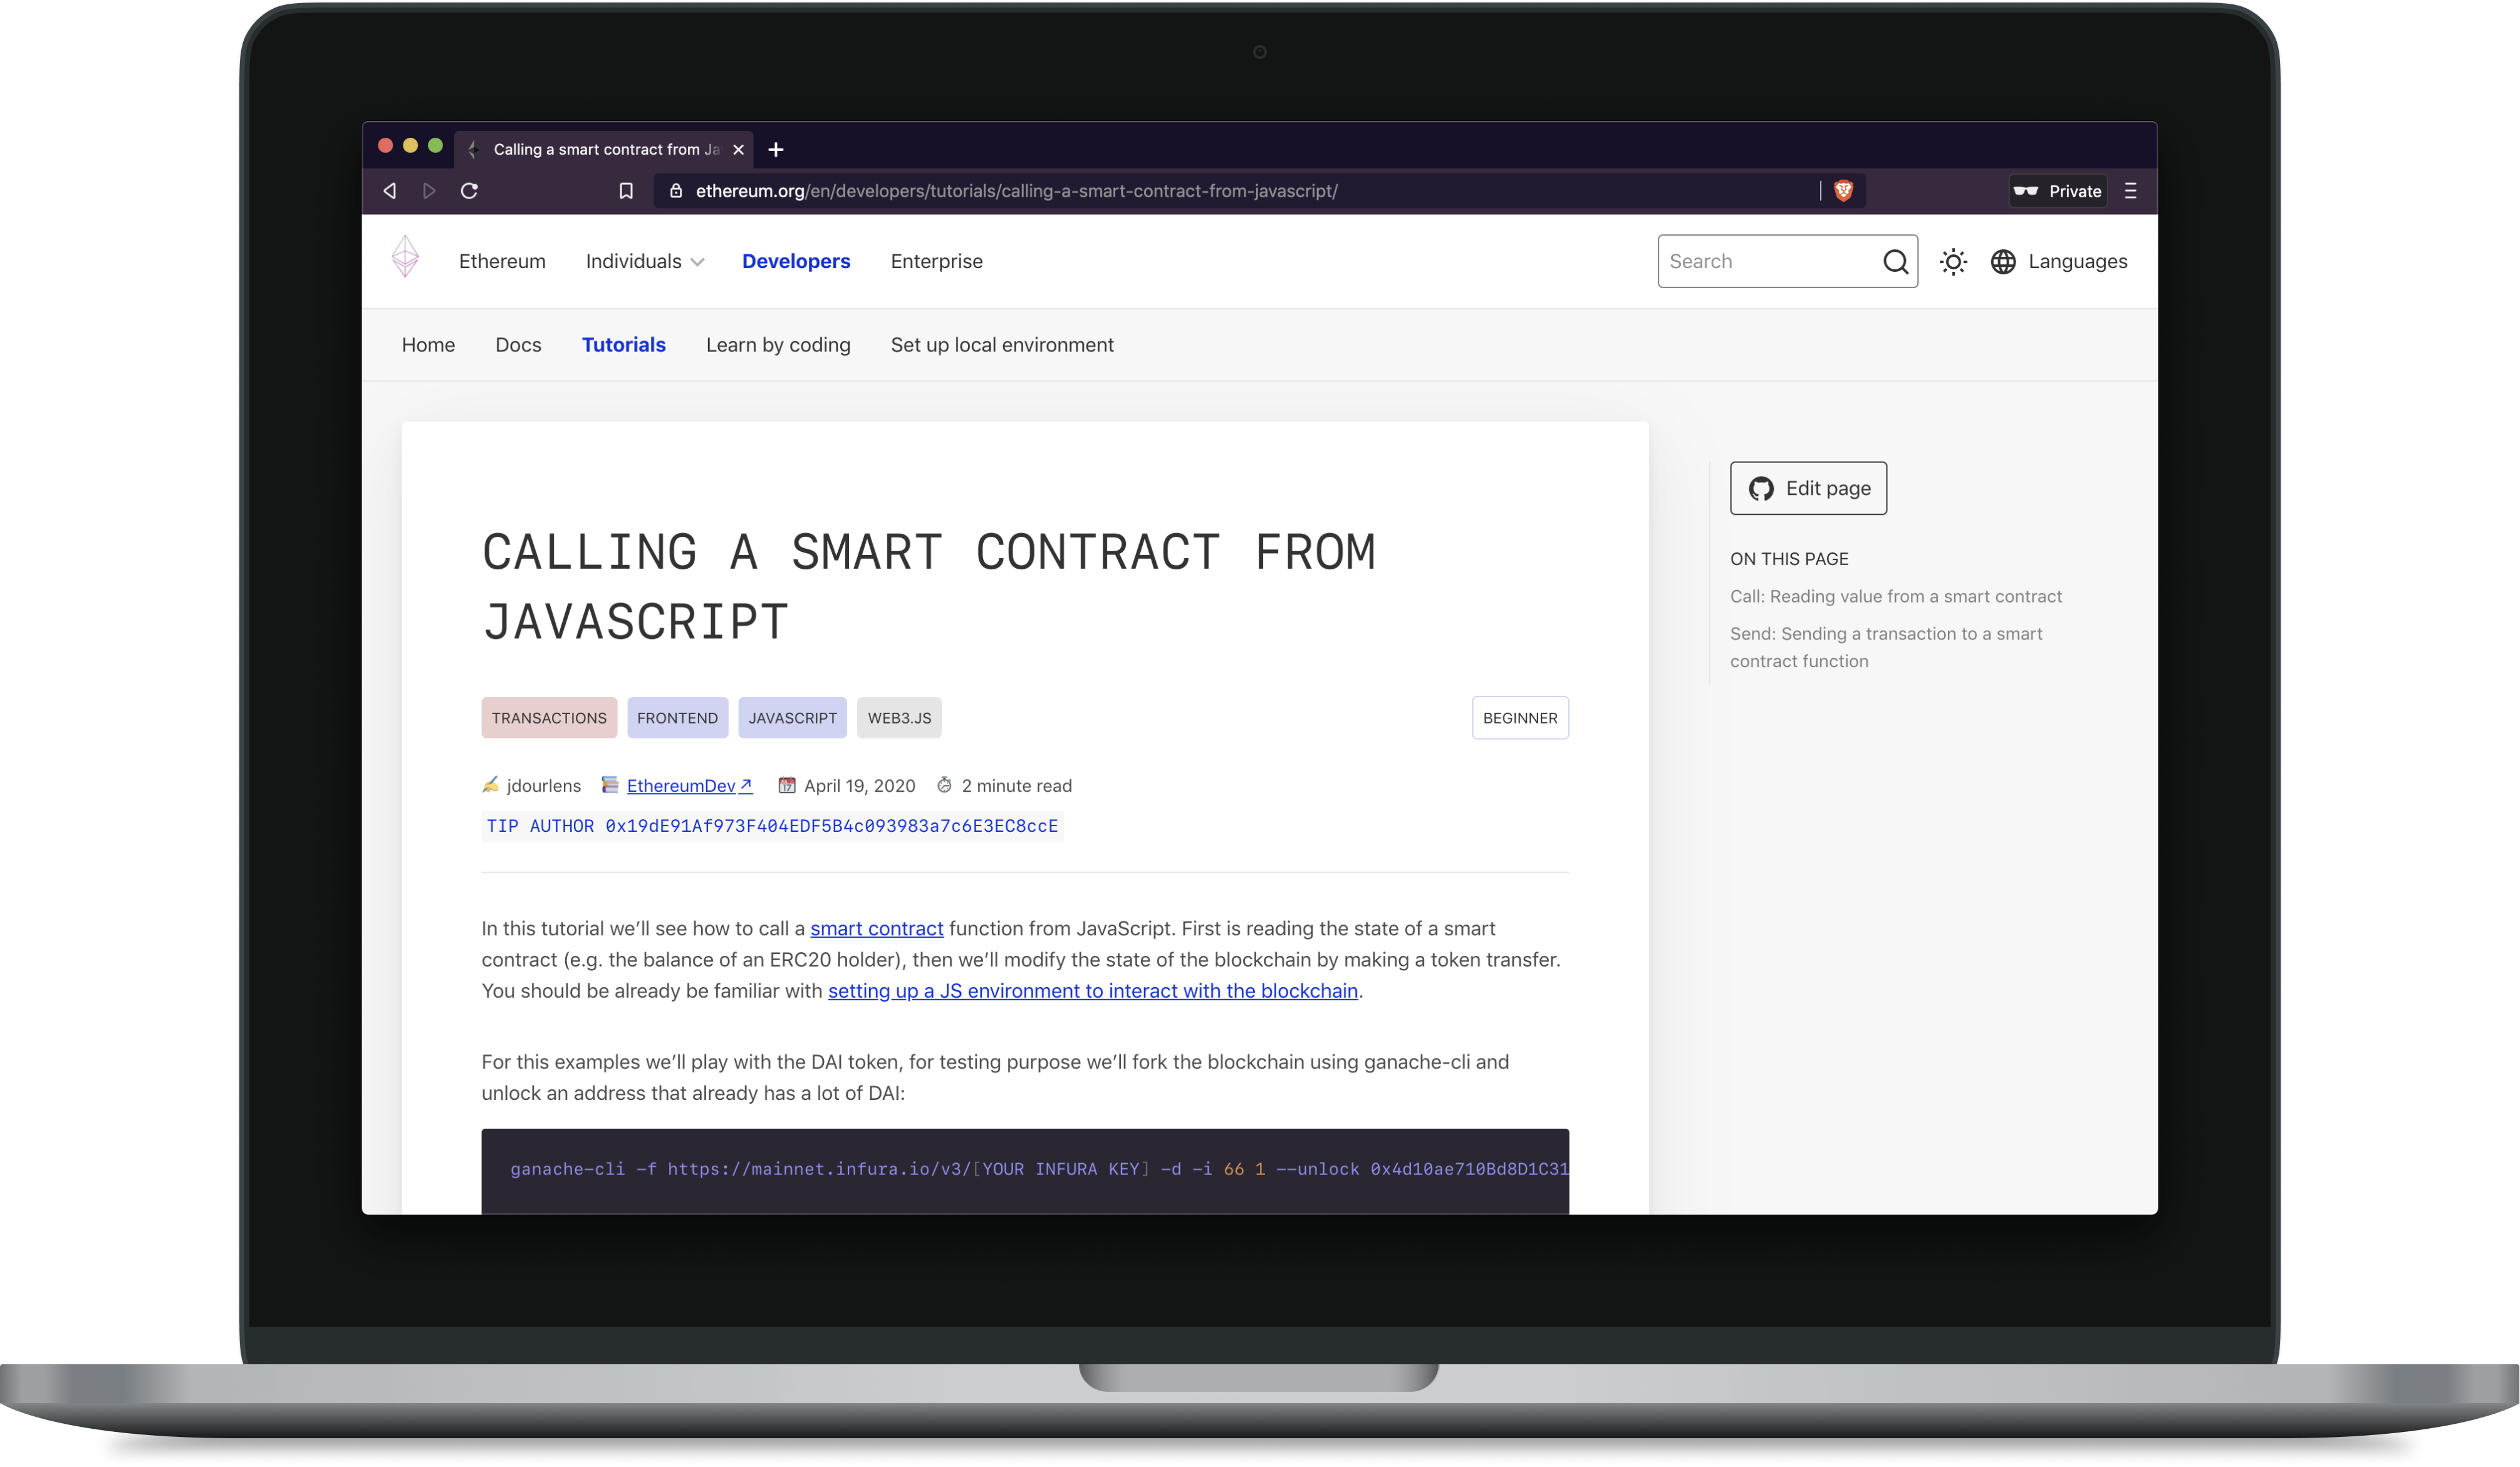The image size is (2520, 1467).
Task: Select the Tutorials tab
Action: tap(623, 344)
